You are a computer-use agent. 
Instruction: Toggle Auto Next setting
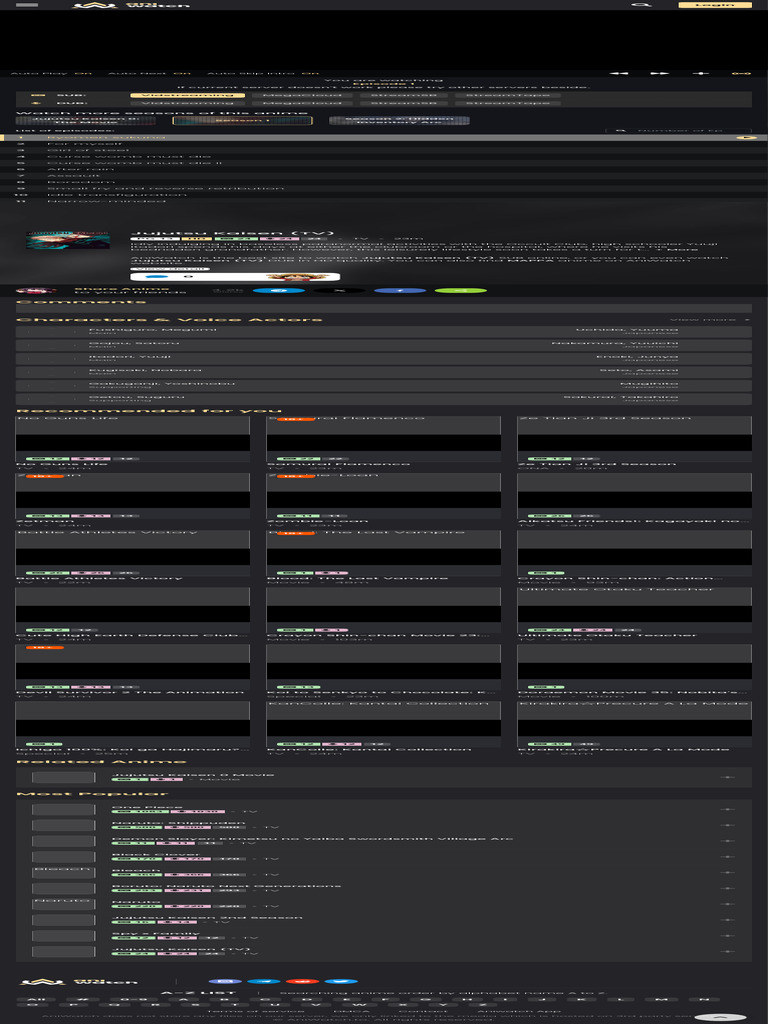[150, 73]
